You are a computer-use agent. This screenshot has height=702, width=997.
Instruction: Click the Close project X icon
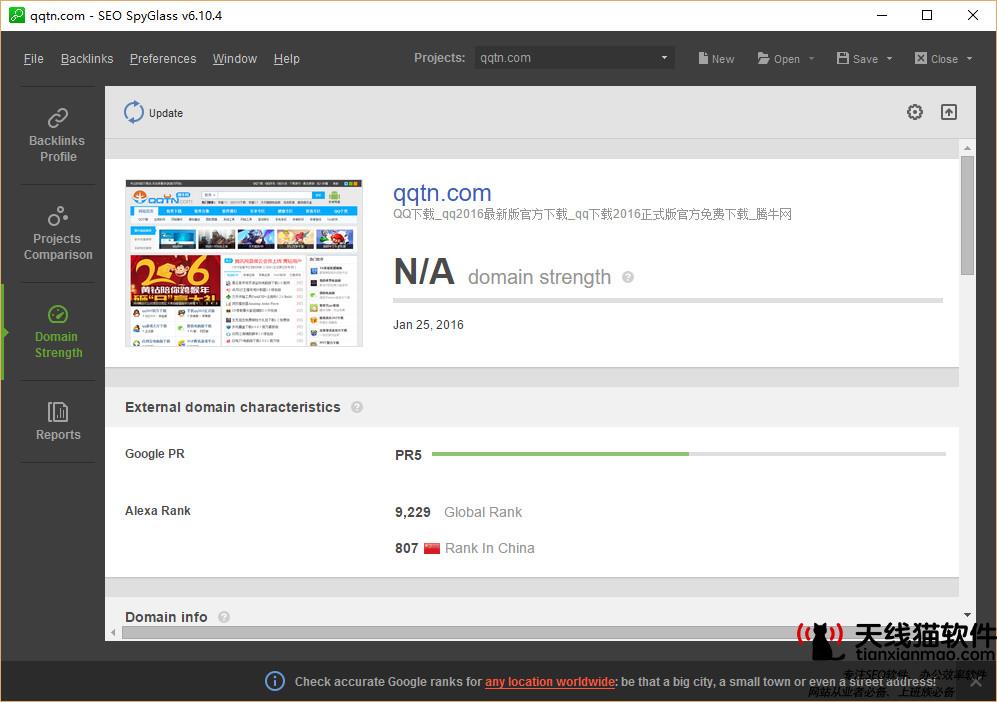(x=921, y=58)
